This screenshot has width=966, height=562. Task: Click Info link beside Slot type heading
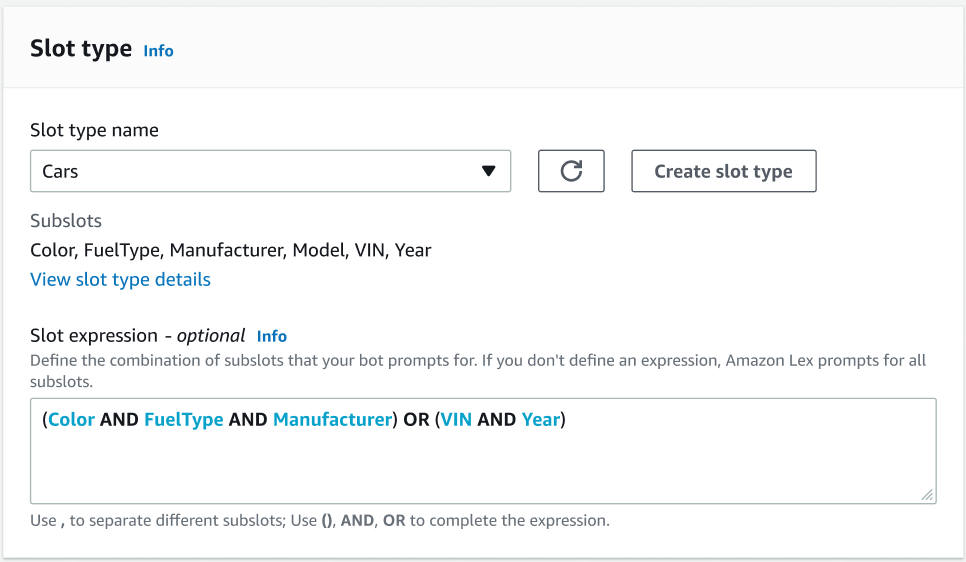pos(158,50)
